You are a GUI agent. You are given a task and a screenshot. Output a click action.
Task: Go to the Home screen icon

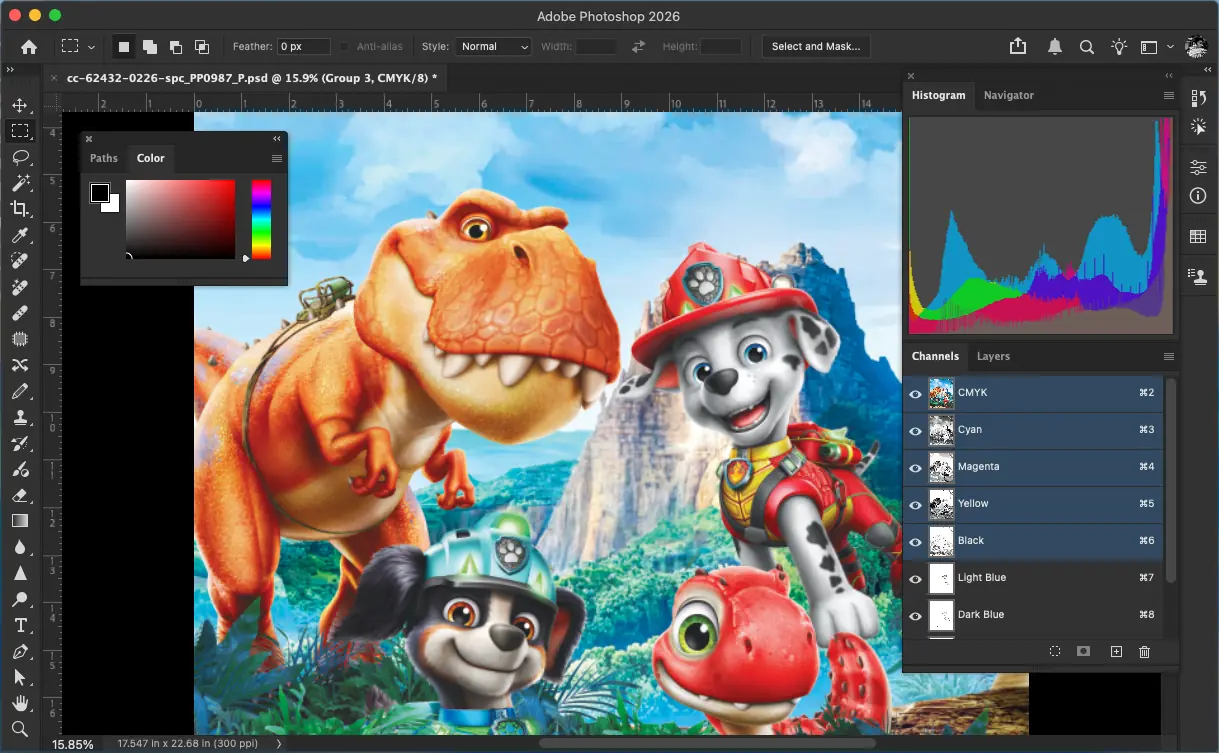[x=29, y=46]
